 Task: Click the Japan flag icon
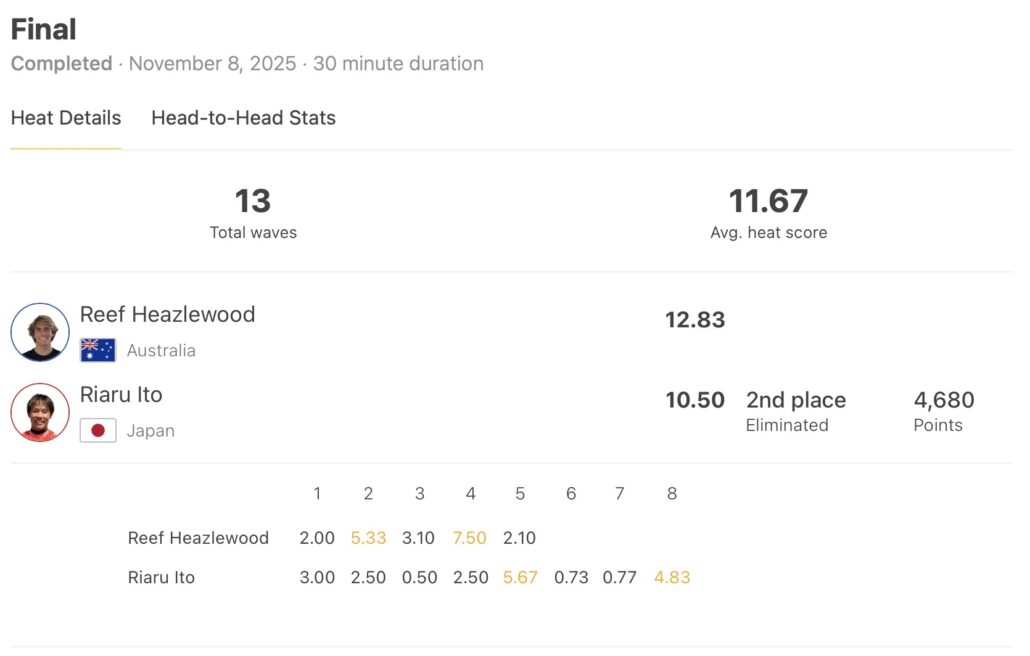pos(98,431)
